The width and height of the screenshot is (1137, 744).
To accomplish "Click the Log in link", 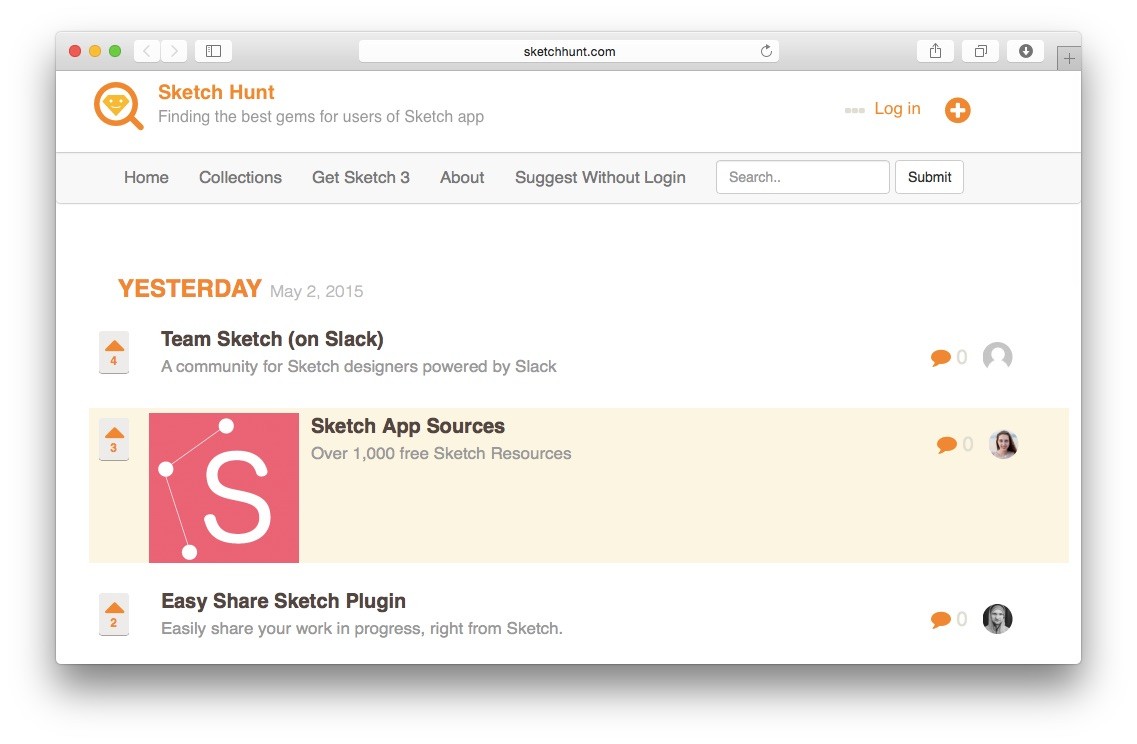I will (x=897, y=109).
